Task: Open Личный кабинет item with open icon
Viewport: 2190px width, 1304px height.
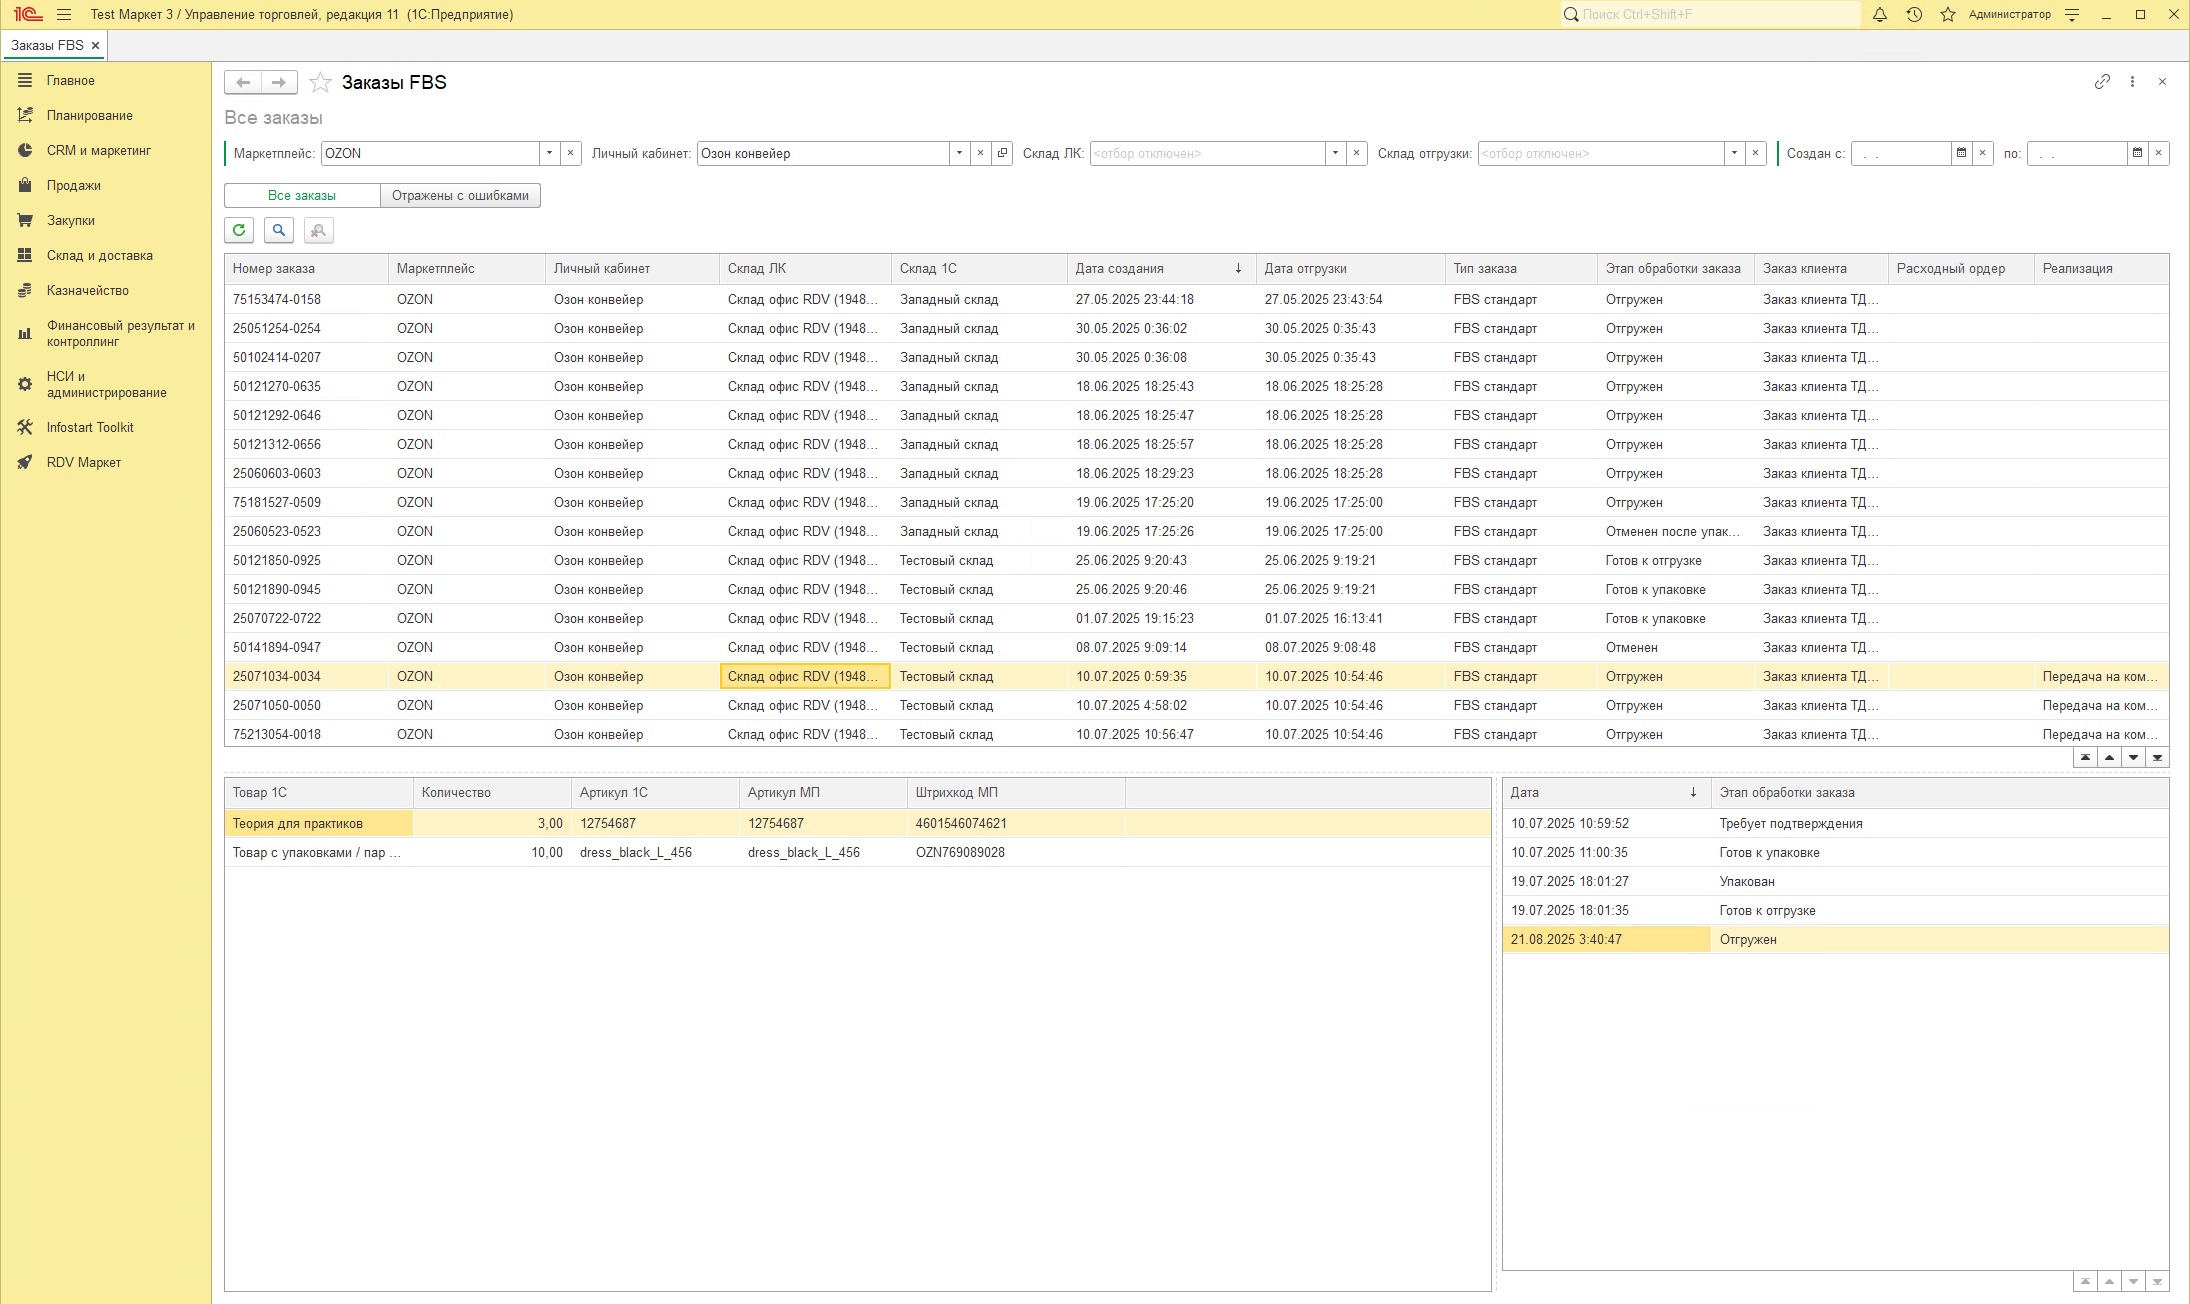Action: [1002, 153]
